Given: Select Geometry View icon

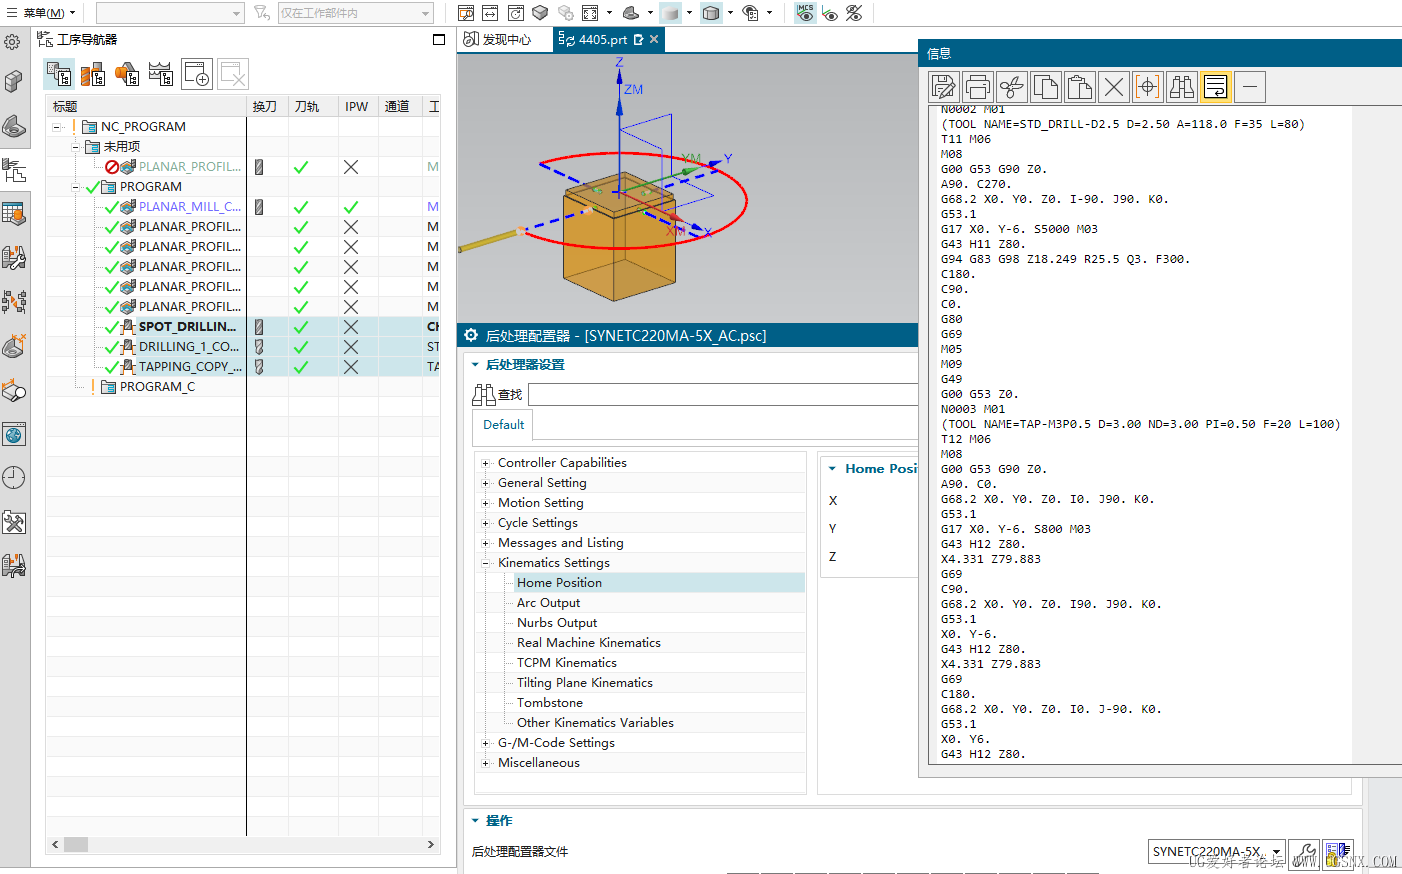Looking at the screenshot, I should click(127, 74).
